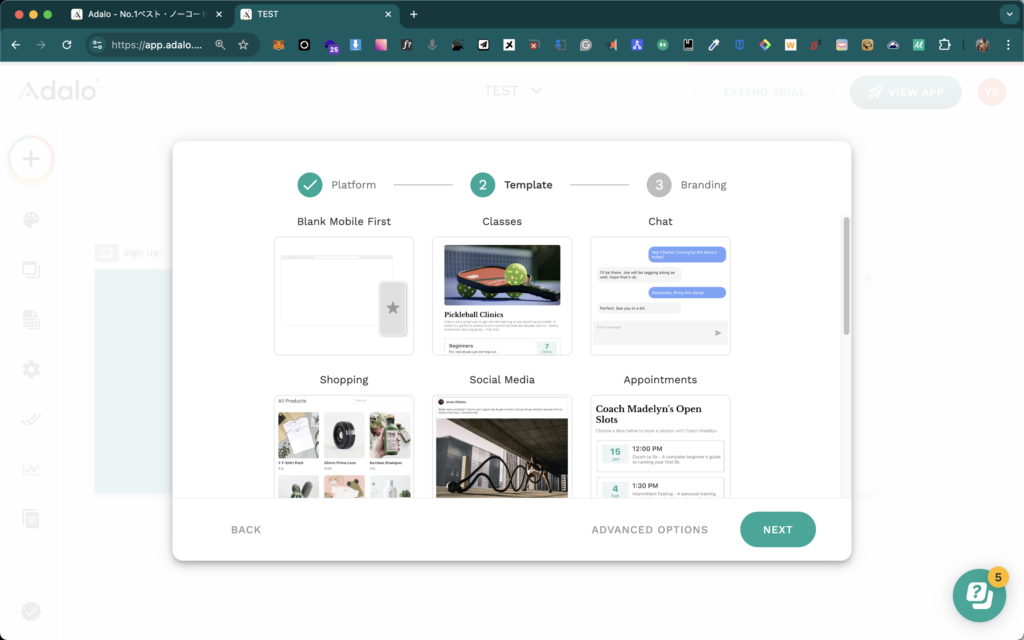Open the Publish double-check icon in the sidebar

click(31, 419)
